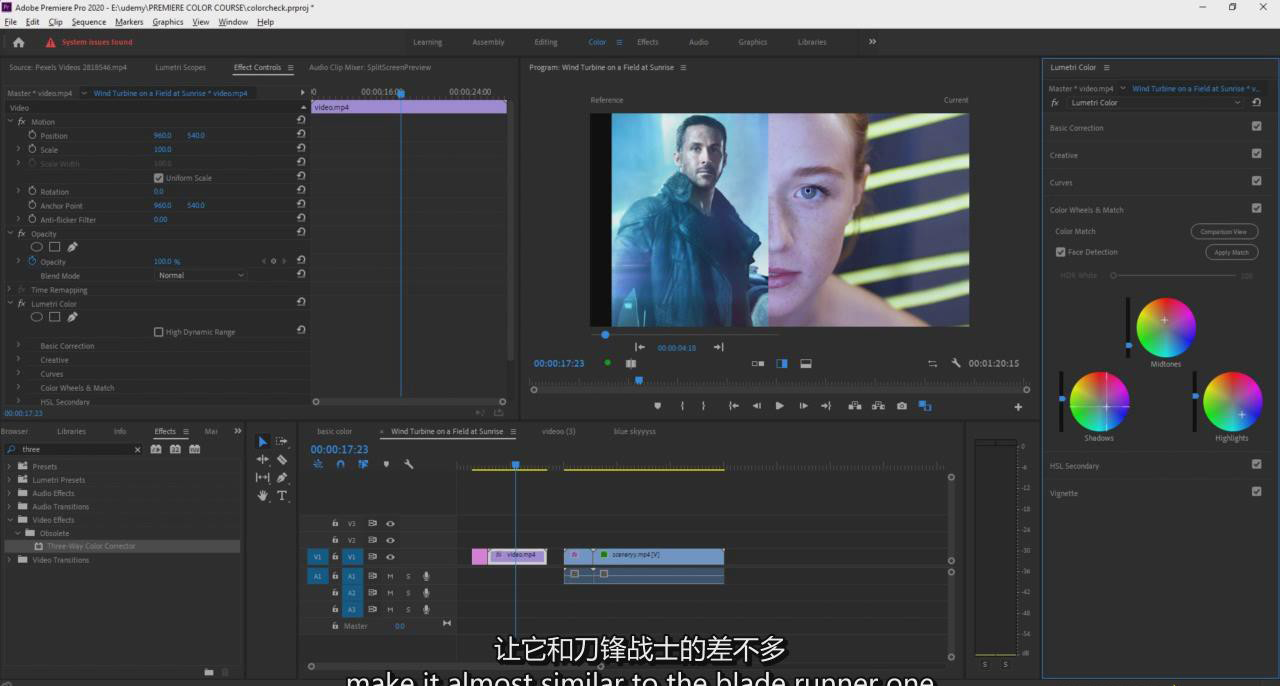Export frame with camera icon

coord(902,406)
